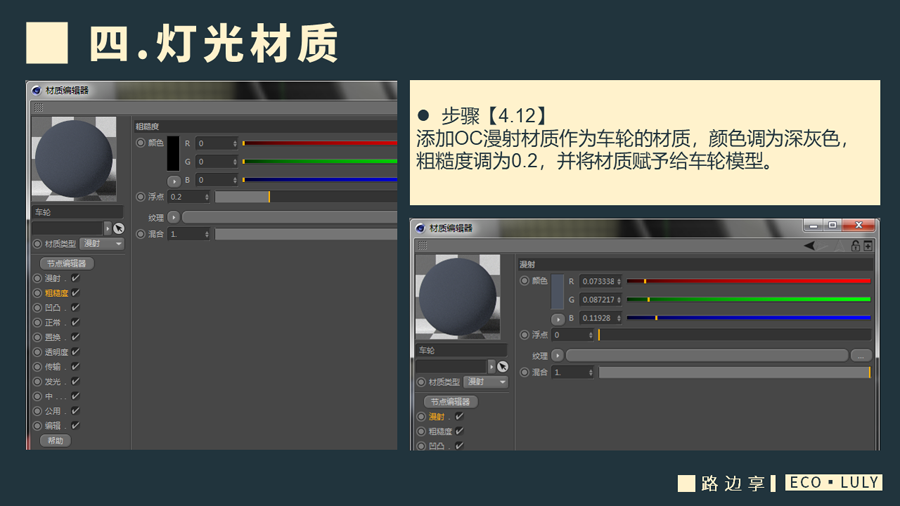Click the grip icon at top-left of the roughness editor
The image size is (900, 506).
[x=38, y=107]
